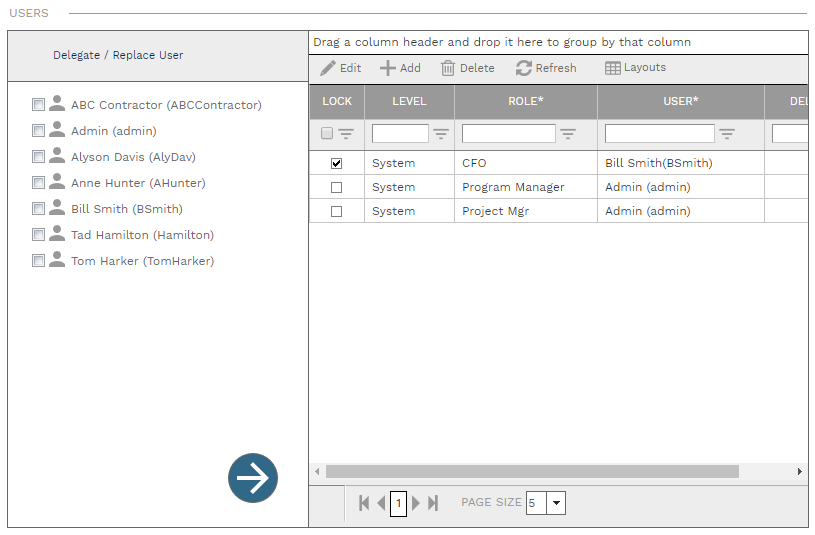Click the ROLE filter text field
This screenshot has width=815, height=535.
(508, 134)
